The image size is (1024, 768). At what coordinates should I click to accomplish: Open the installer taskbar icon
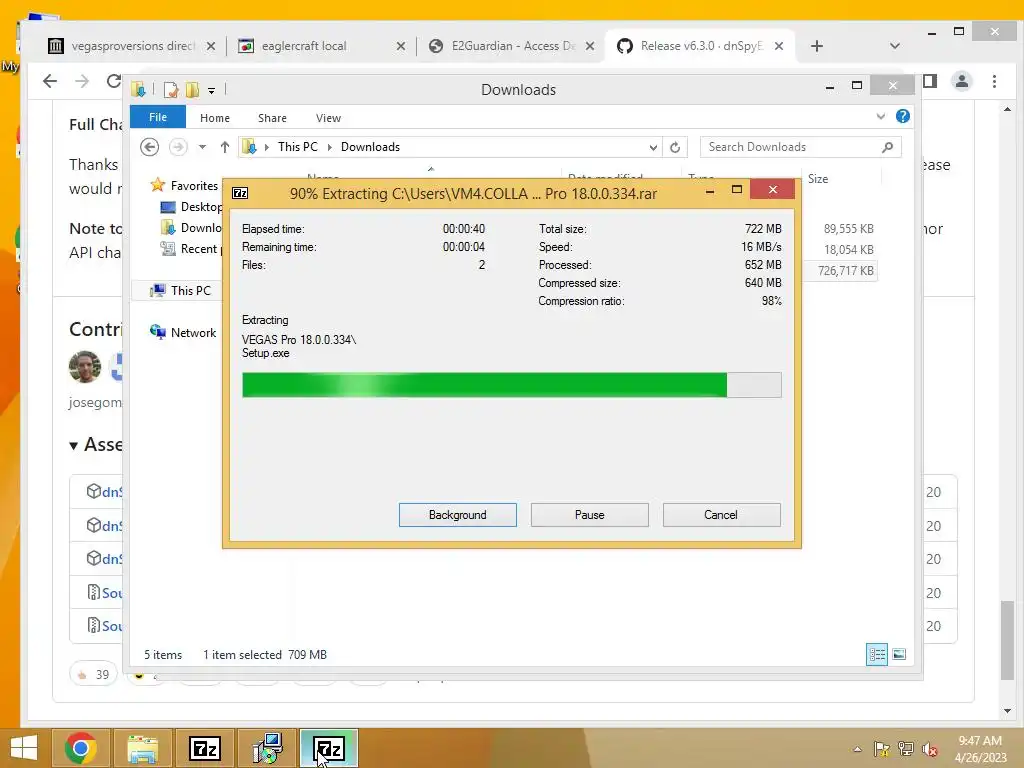(x=267, y=748)
